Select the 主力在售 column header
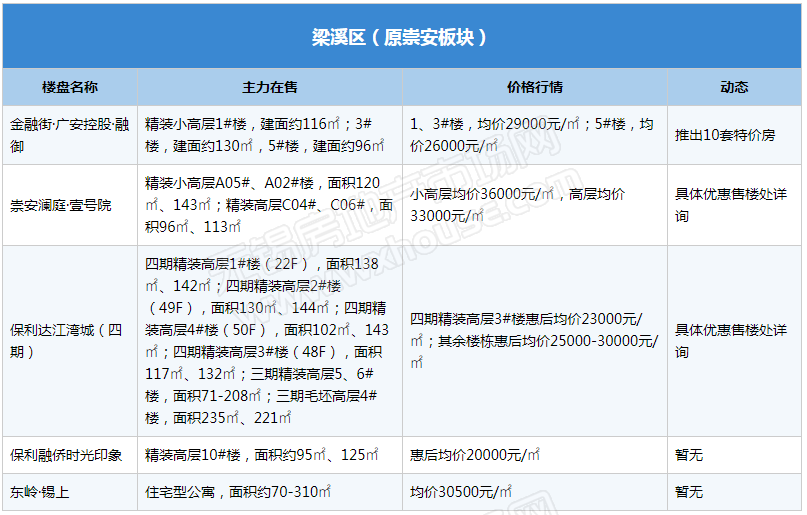The image size is (807, 515). click(x=270, y=88)
